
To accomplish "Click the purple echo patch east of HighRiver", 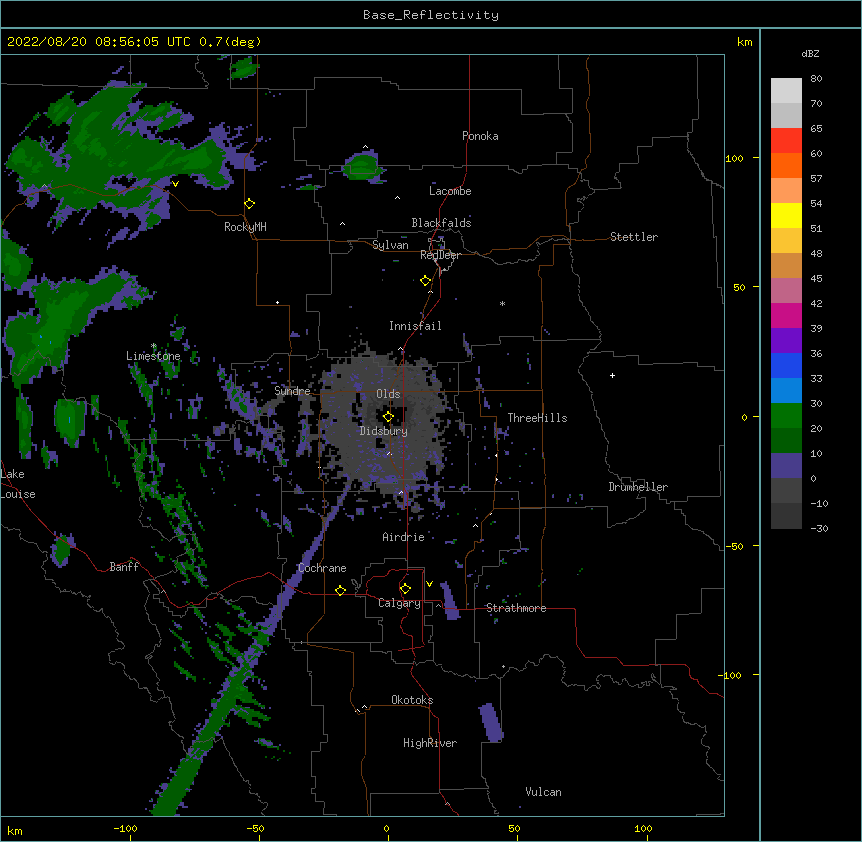I will pos(491,722).
